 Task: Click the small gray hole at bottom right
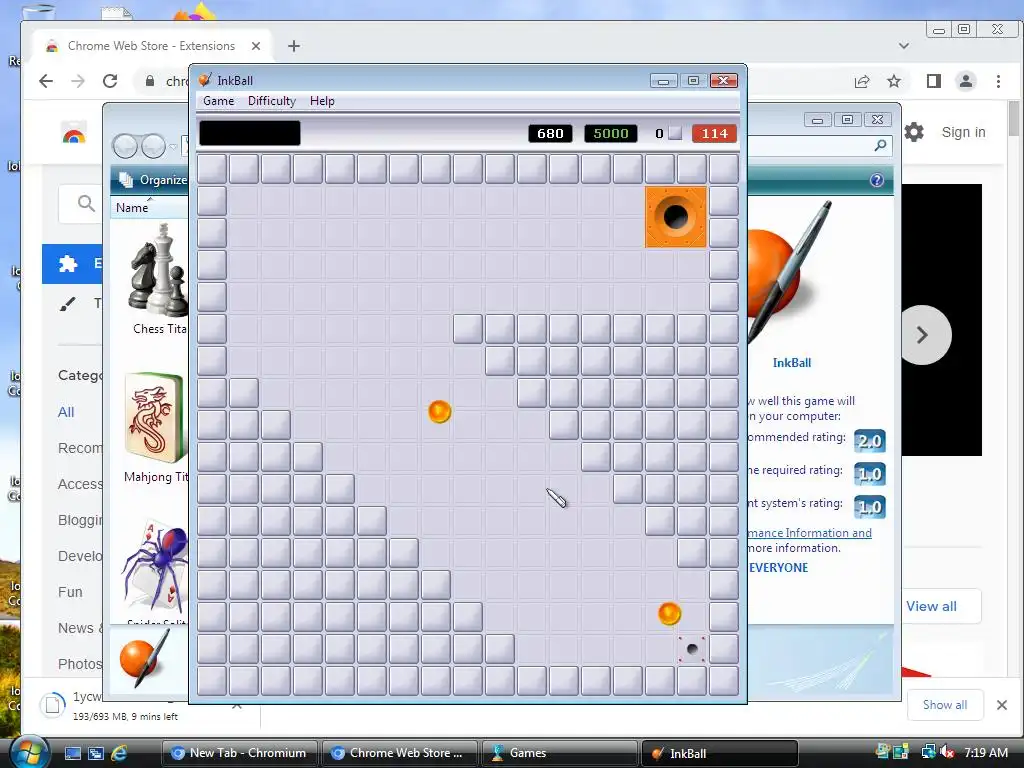tap(692, 648)
